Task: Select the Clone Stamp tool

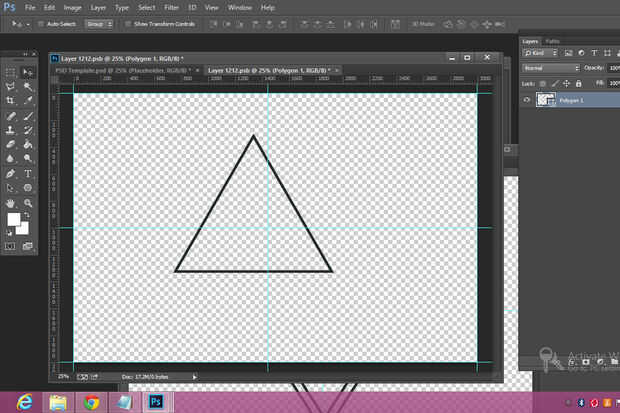Action: 10,130
